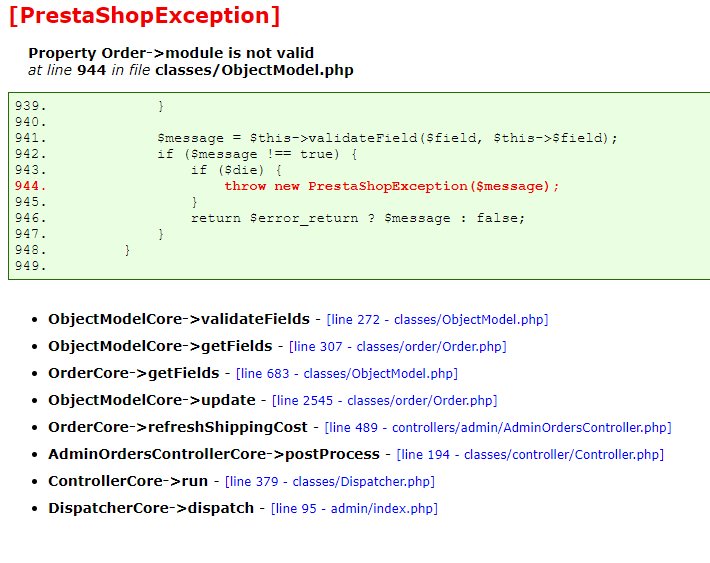Open link line 2545 classes/order/Order.php

(384, 401)
